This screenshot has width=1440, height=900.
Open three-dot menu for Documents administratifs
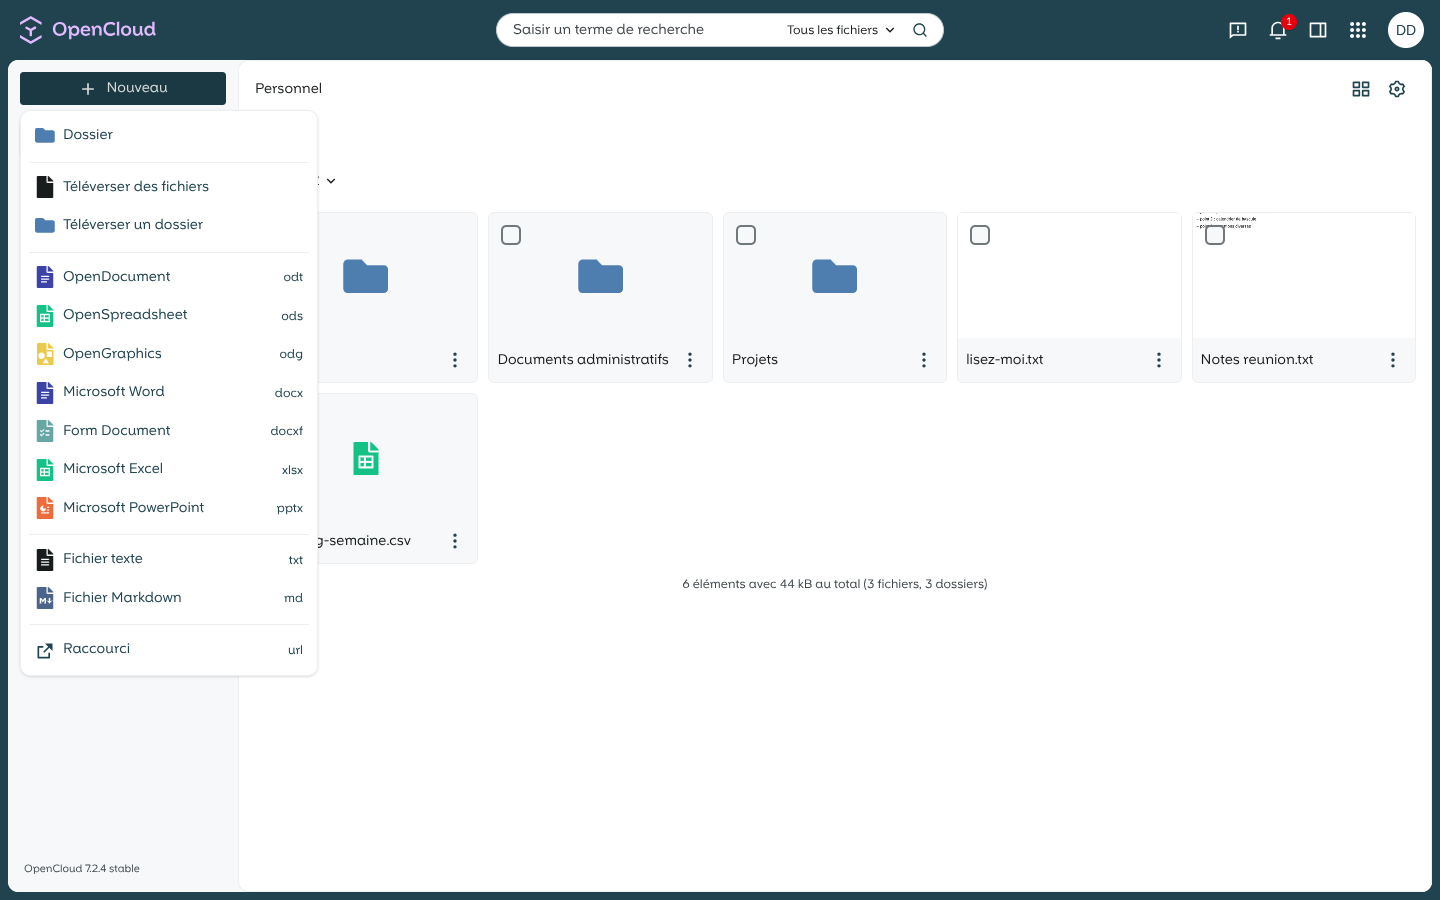pos(690,360)
